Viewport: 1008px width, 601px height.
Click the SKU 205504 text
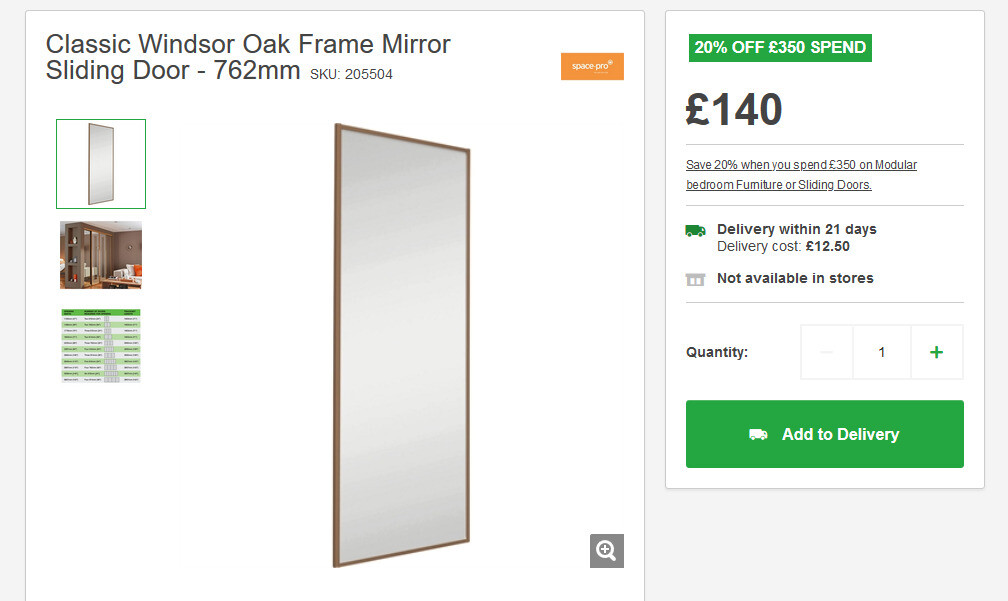pyautogui.click(x=351, y=74)
